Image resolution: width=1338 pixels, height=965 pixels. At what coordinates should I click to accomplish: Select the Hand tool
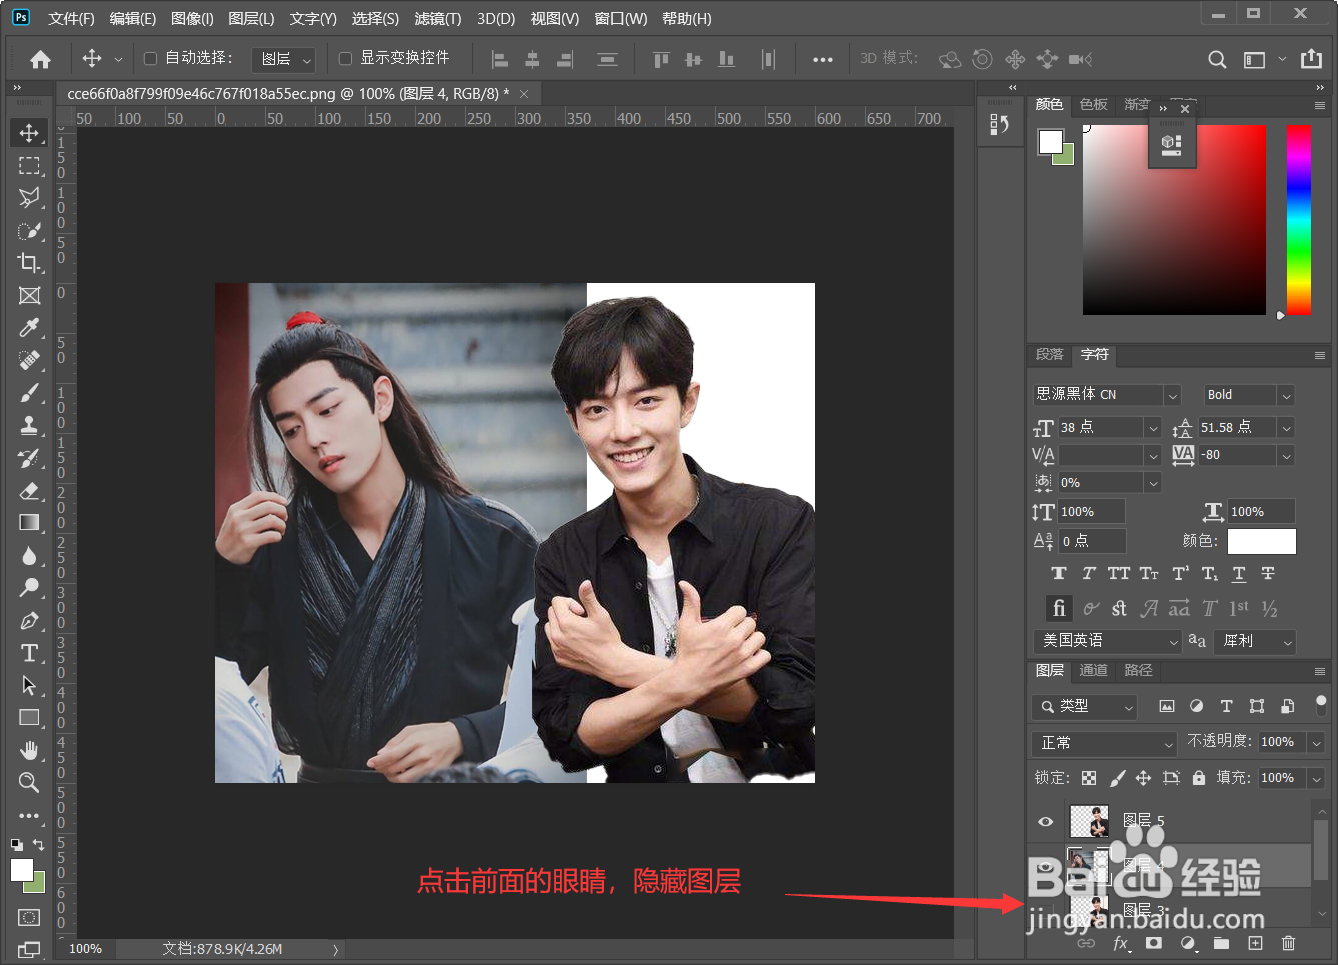(29, 750)
